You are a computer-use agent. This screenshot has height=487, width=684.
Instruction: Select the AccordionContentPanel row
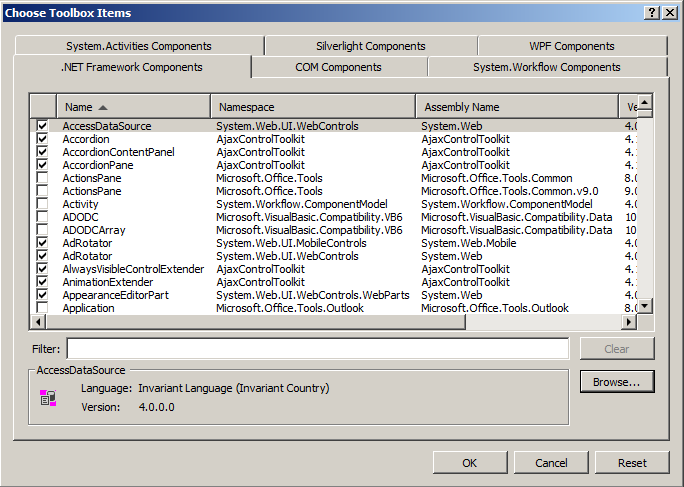[x=334, y=152]
